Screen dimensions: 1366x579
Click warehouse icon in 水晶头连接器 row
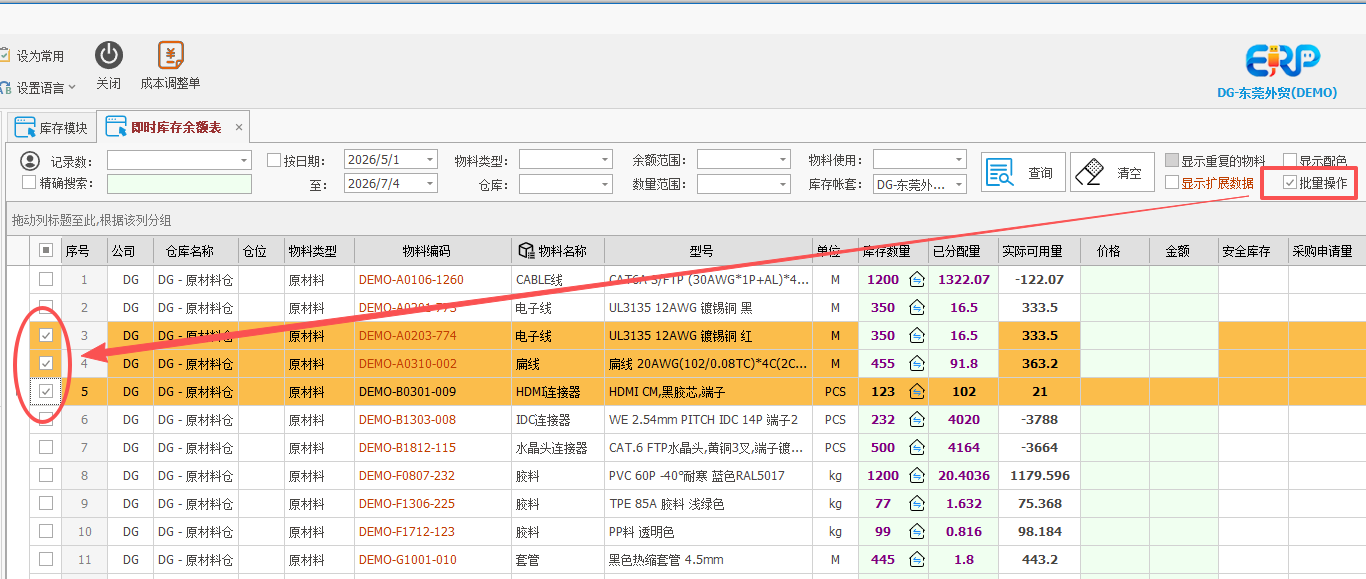click(916, 448)
